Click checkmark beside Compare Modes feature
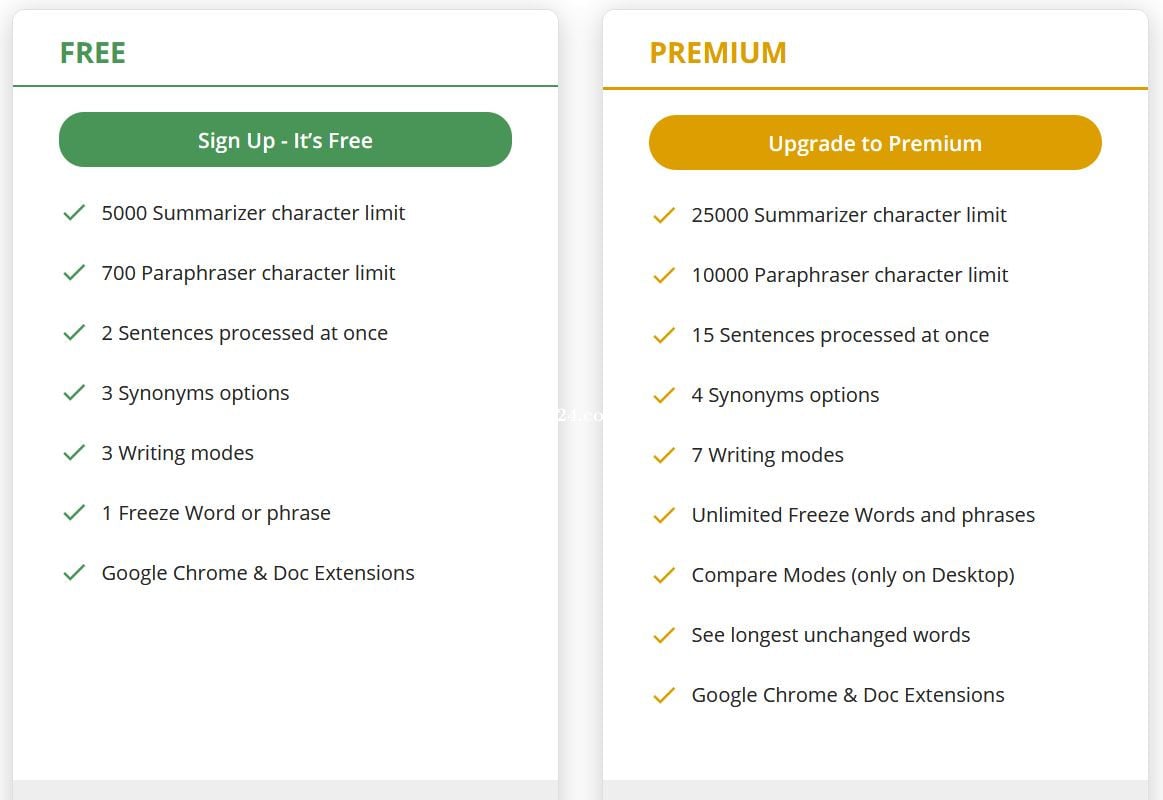This screenshot has width=1163, height=800. point(664,575)
